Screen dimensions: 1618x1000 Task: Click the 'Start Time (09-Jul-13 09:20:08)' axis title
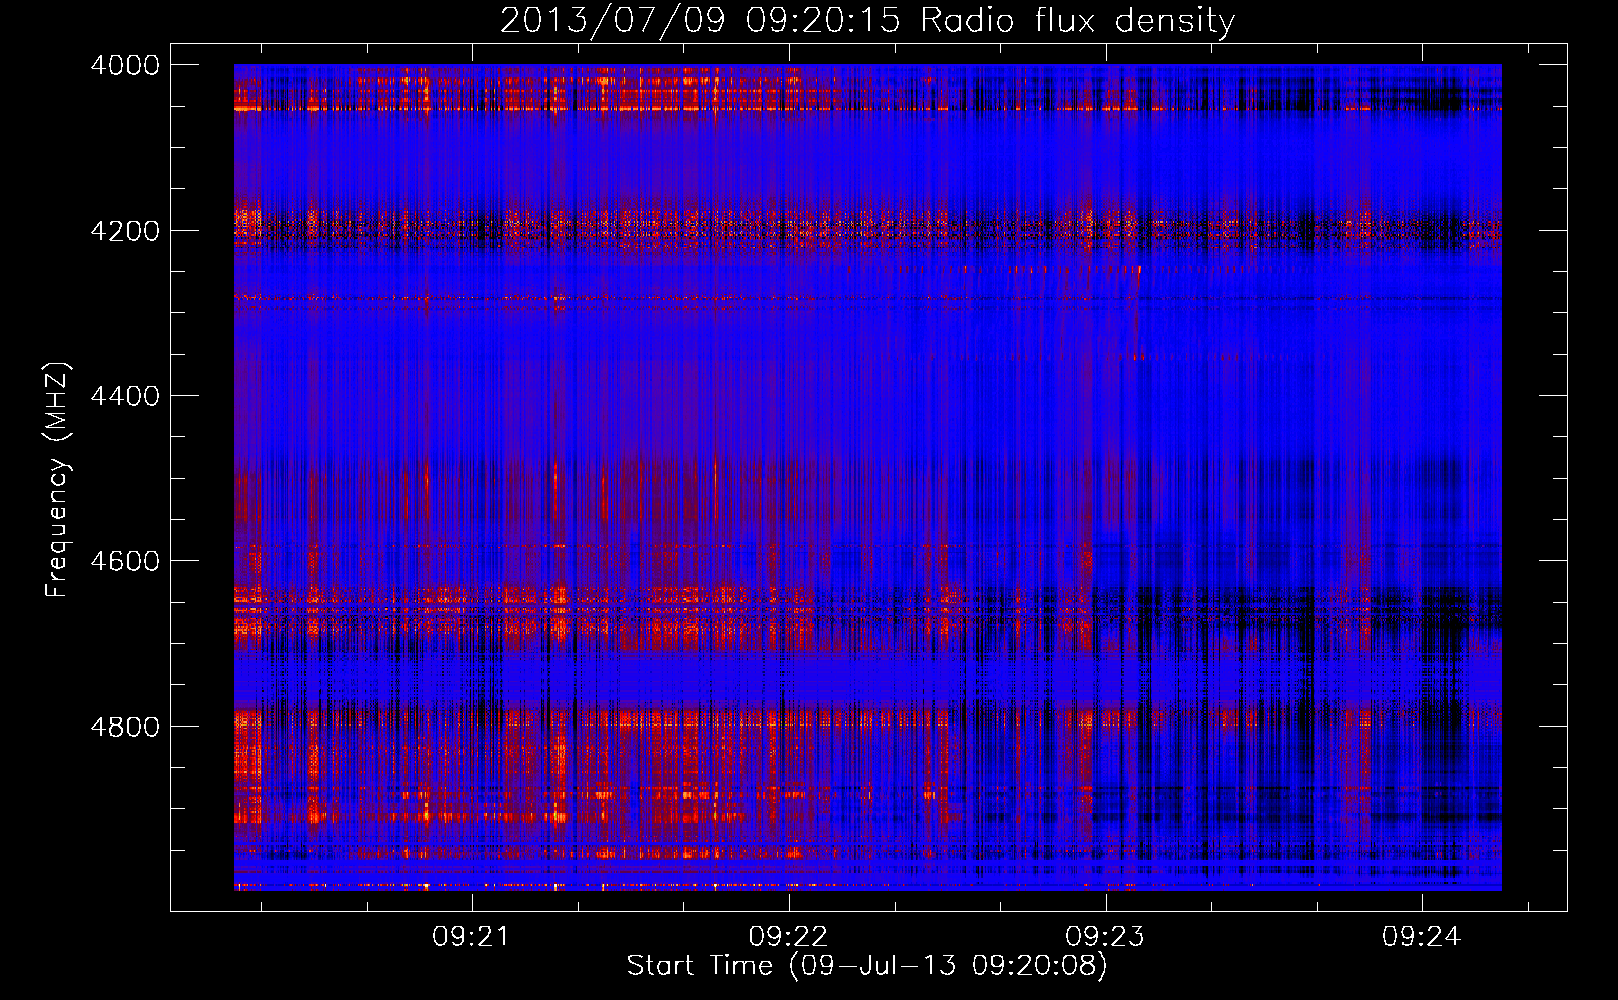(x=867, y=966)
